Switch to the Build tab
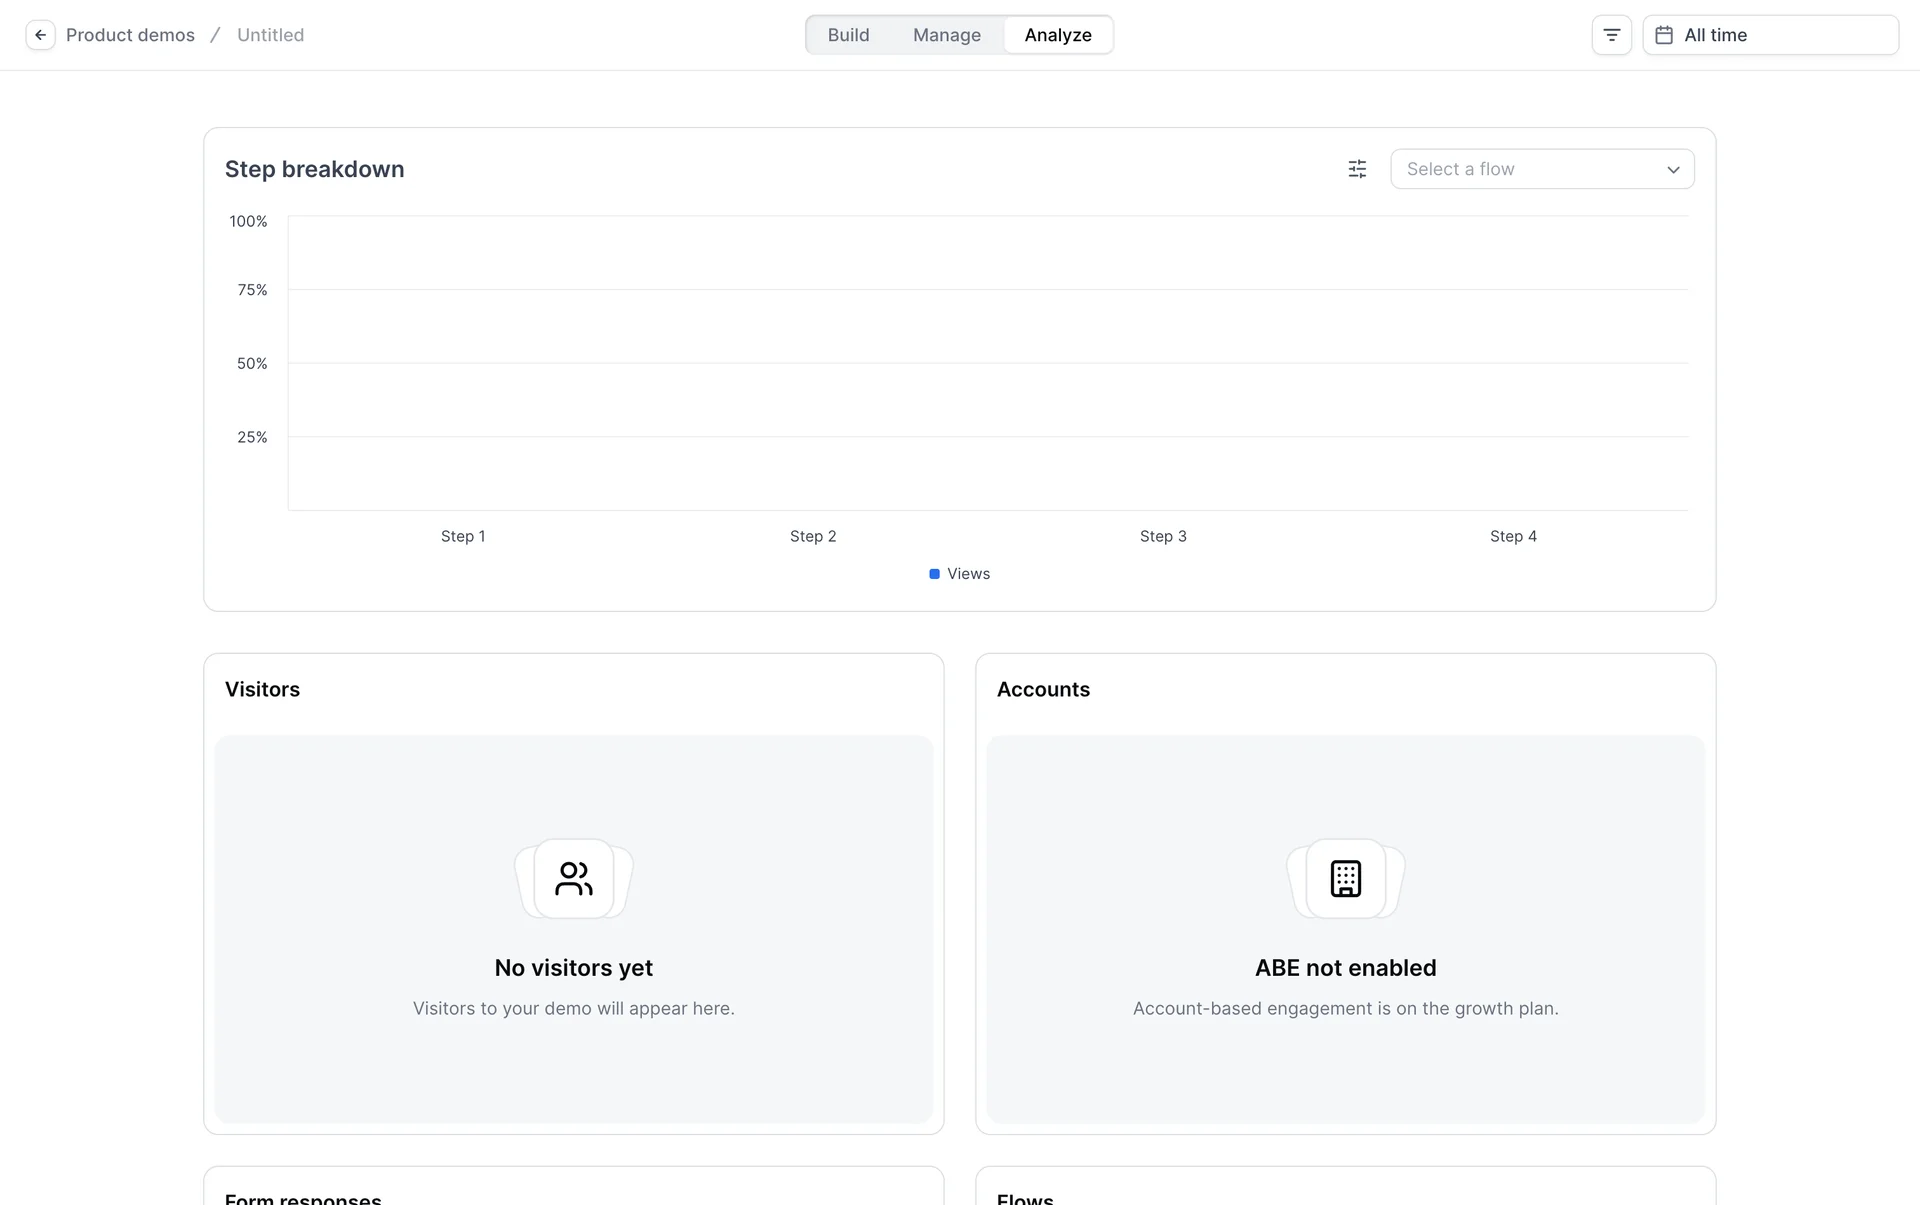The height and width of the screenshot is (1205, 1920). tap(848, 35)
